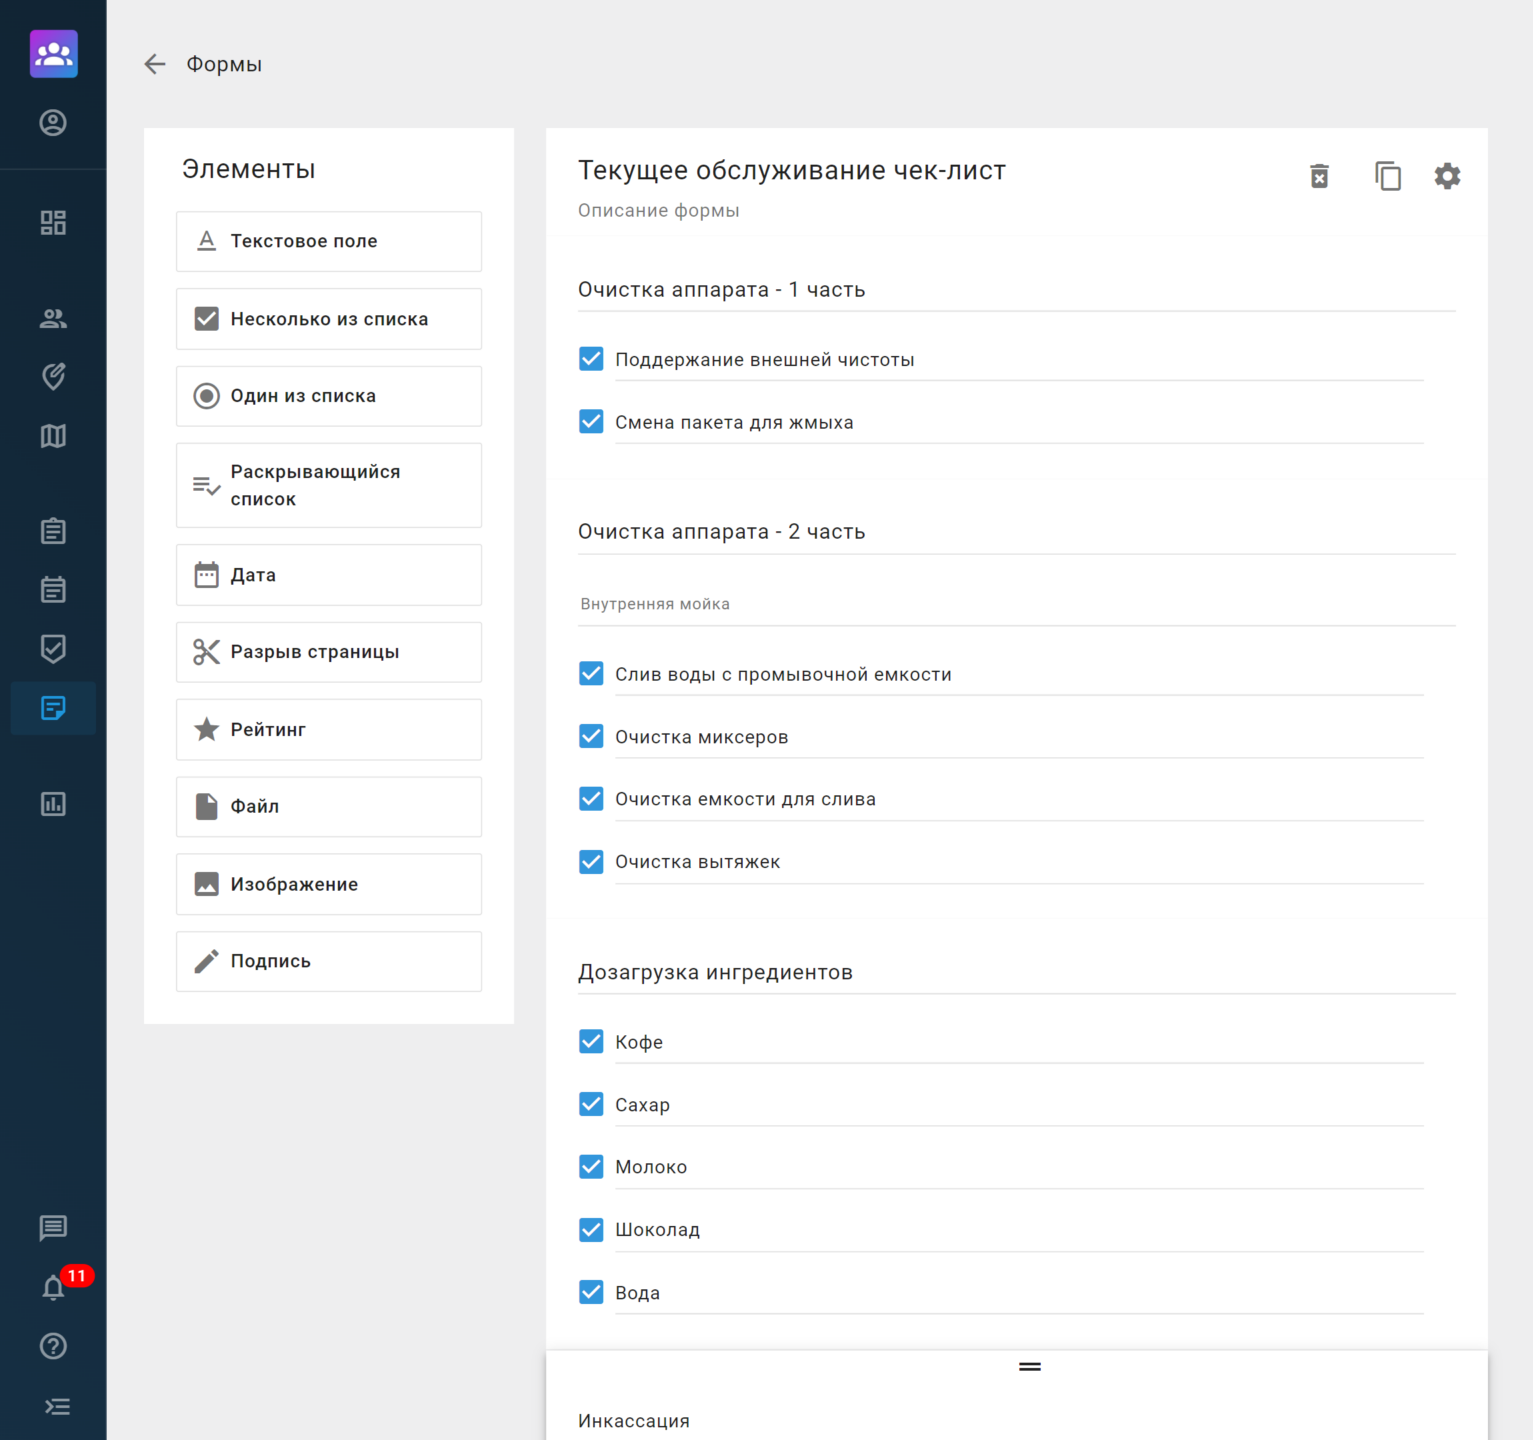Uncheck the Кофе checkbox
Image resolution: width=1533 pixels, height=1440 pixels.
(x=591, y=1041)
